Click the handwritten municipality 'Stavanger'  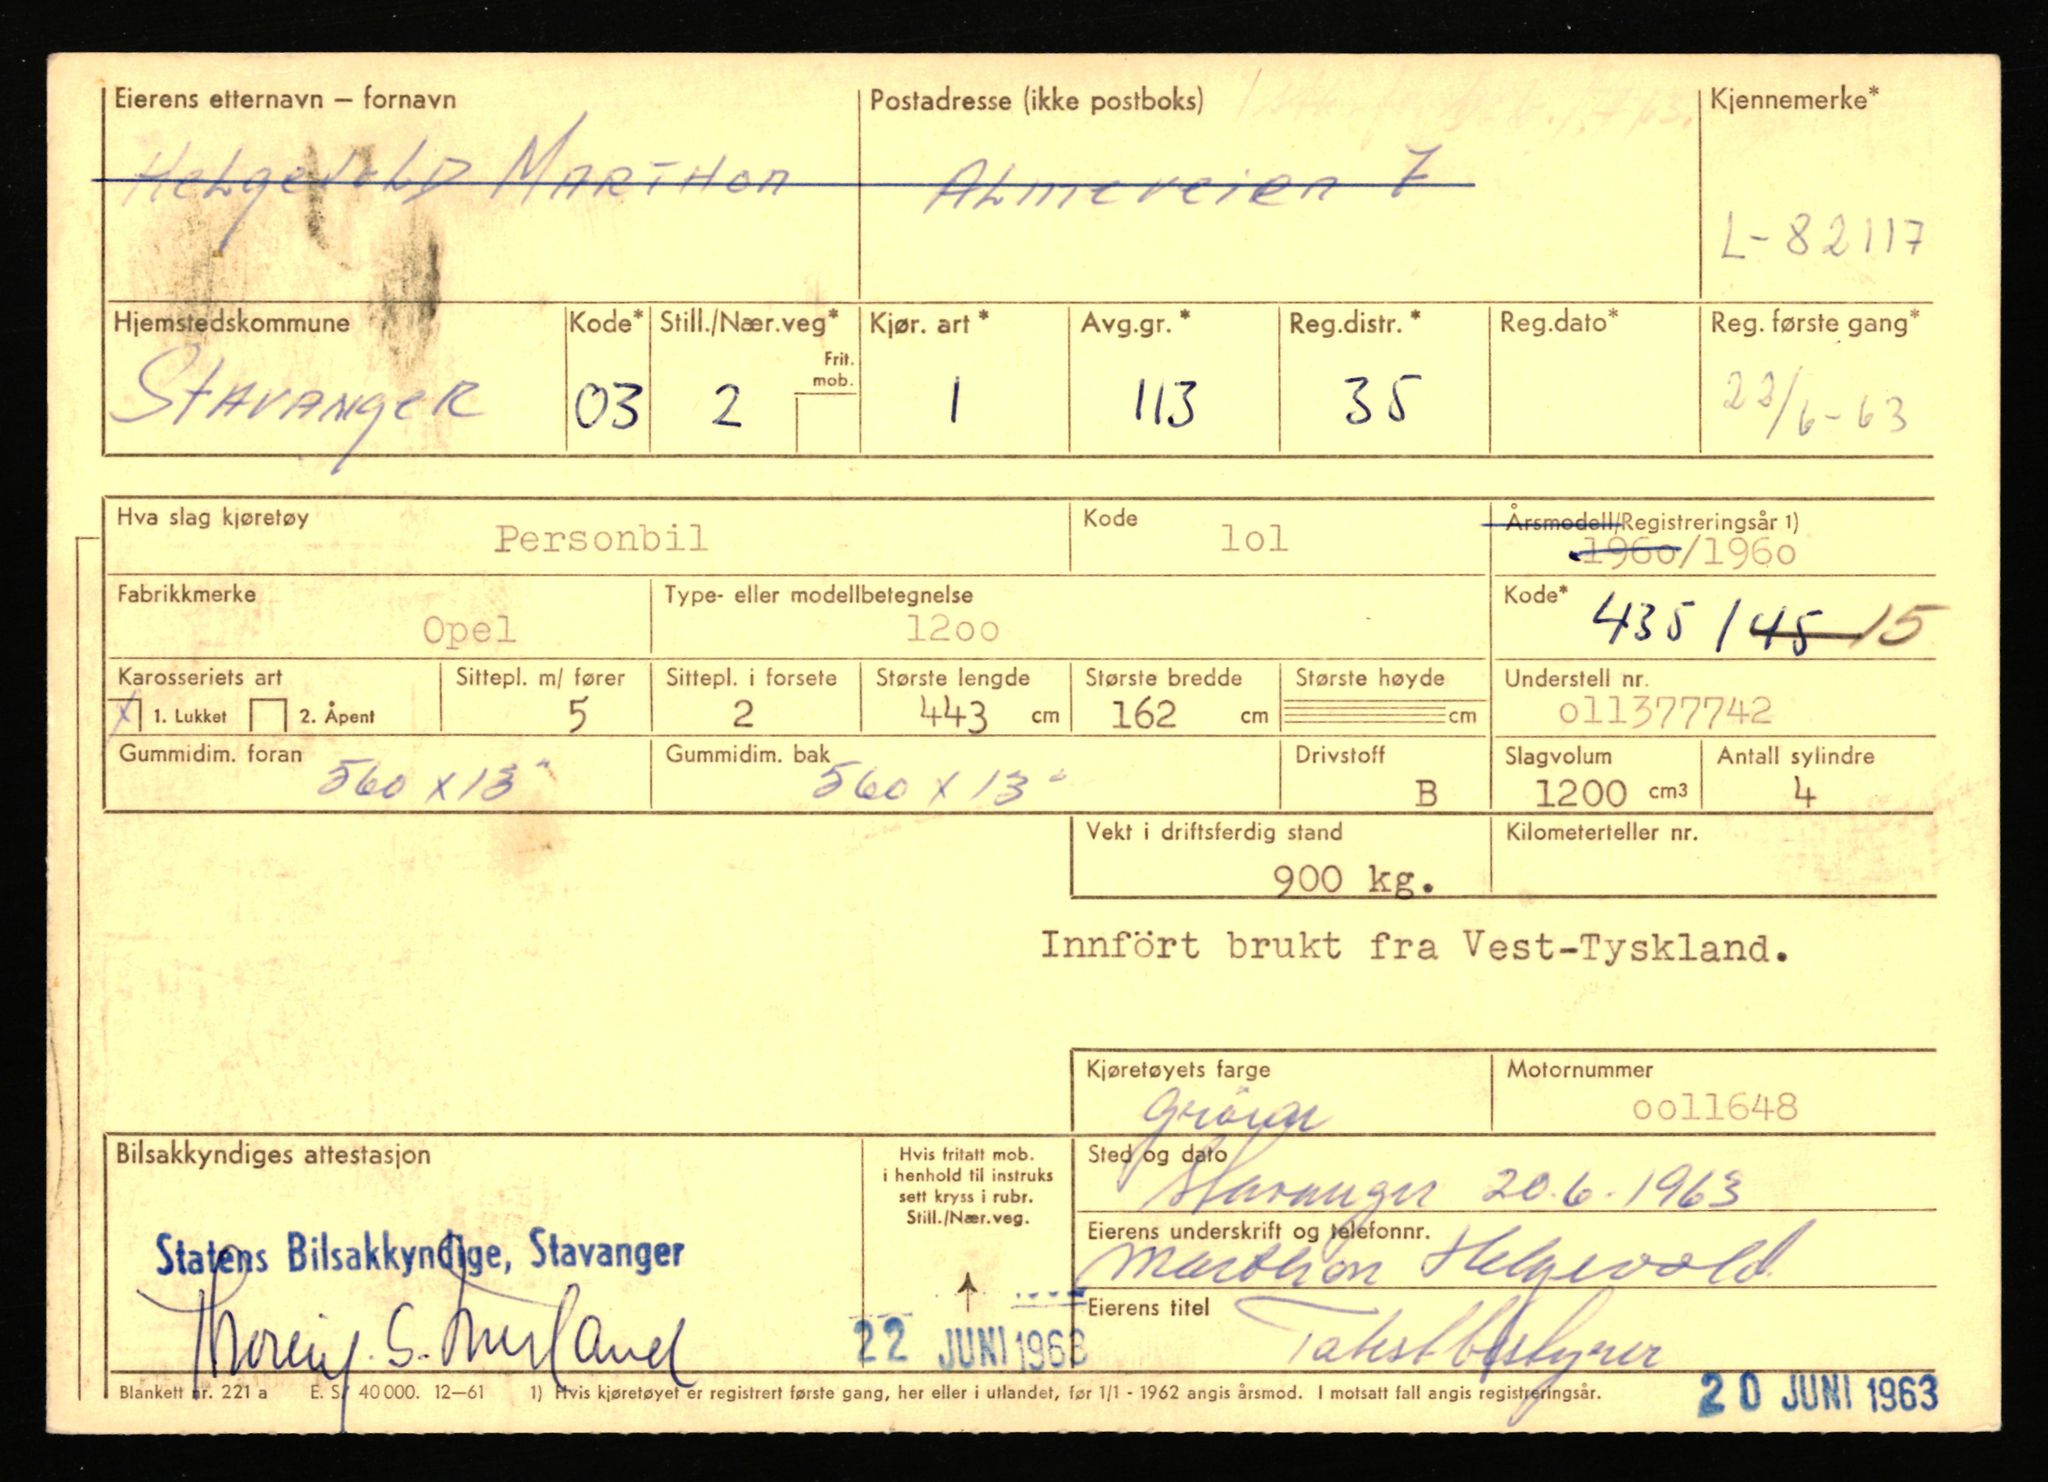(298, 401)
